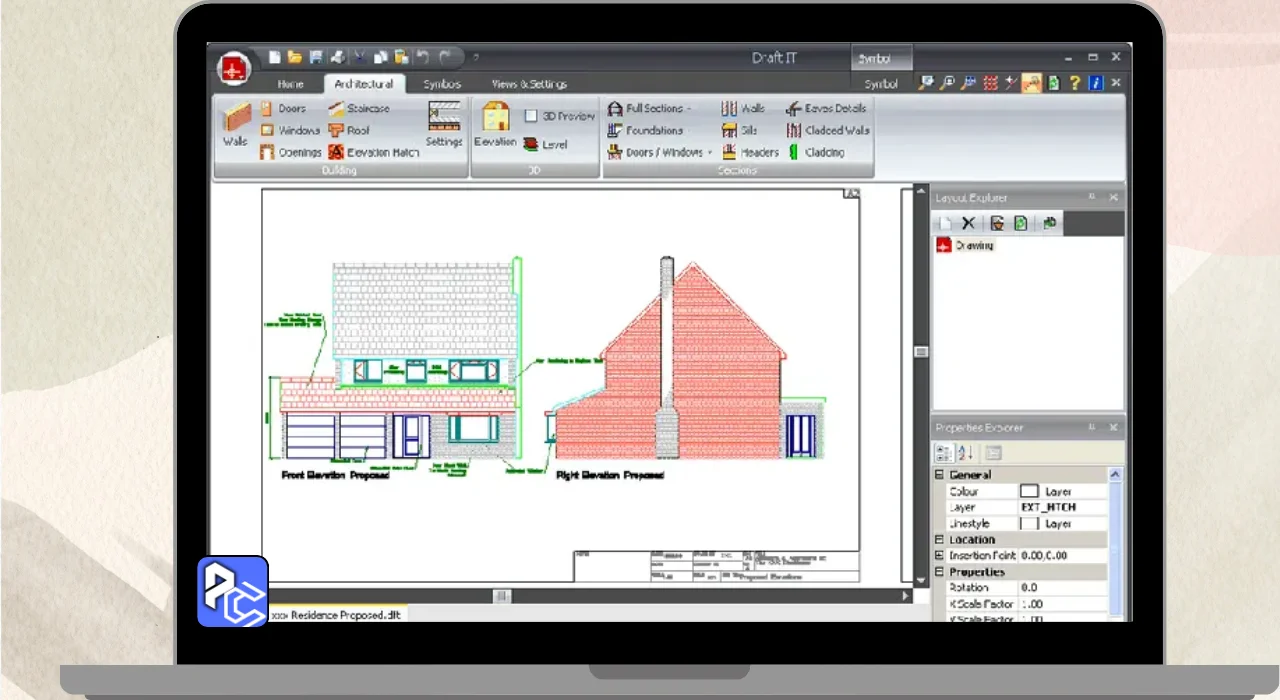This screenshot has width=1280, height=700.
Task: Paste from the clipboard icon
Action: (401, 58)
